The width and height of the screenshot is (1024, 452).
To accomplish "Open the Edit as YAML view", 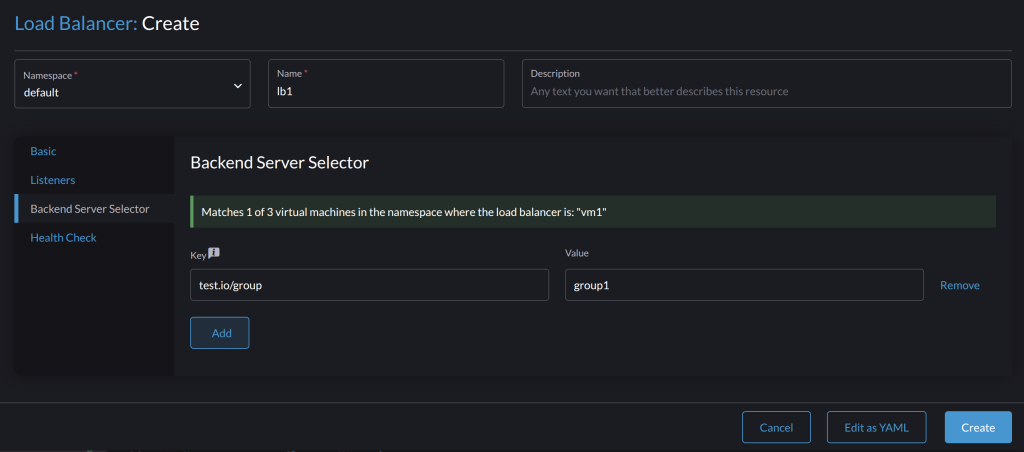I will (x=877, y=427).
